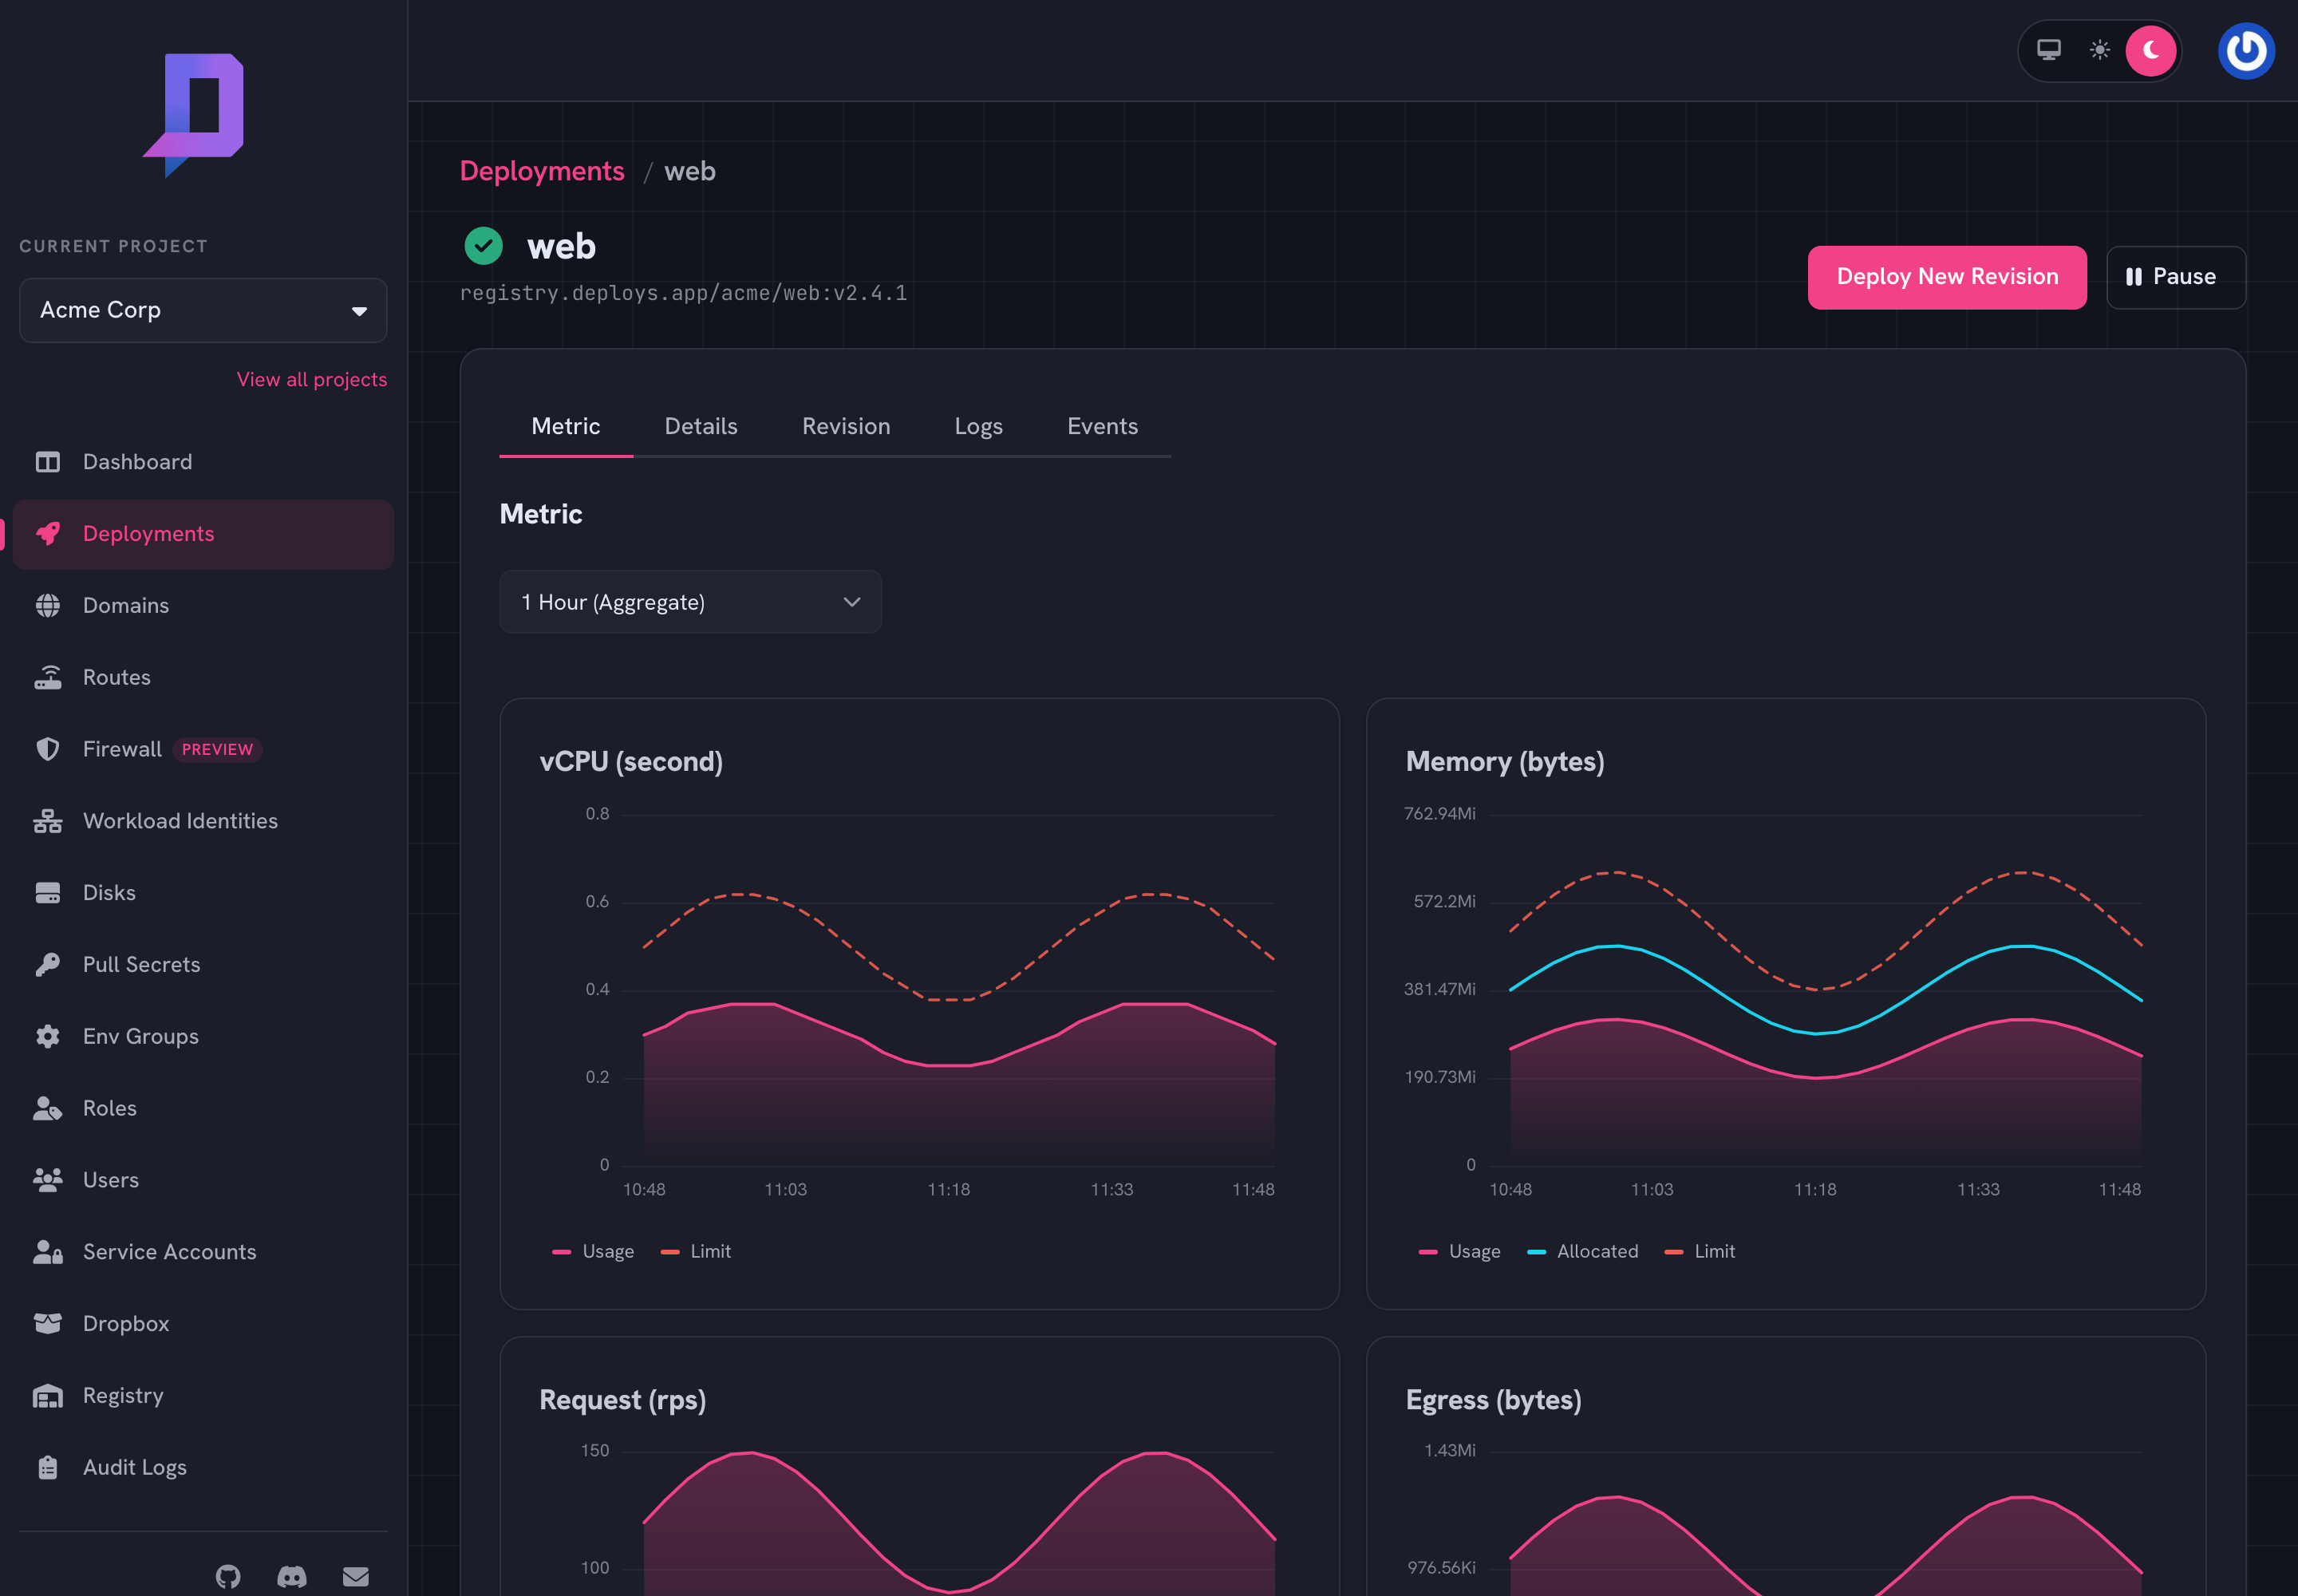Click the registry image path text
The height and width of the screenshot is (1596, 2298).
coord(683,293)
